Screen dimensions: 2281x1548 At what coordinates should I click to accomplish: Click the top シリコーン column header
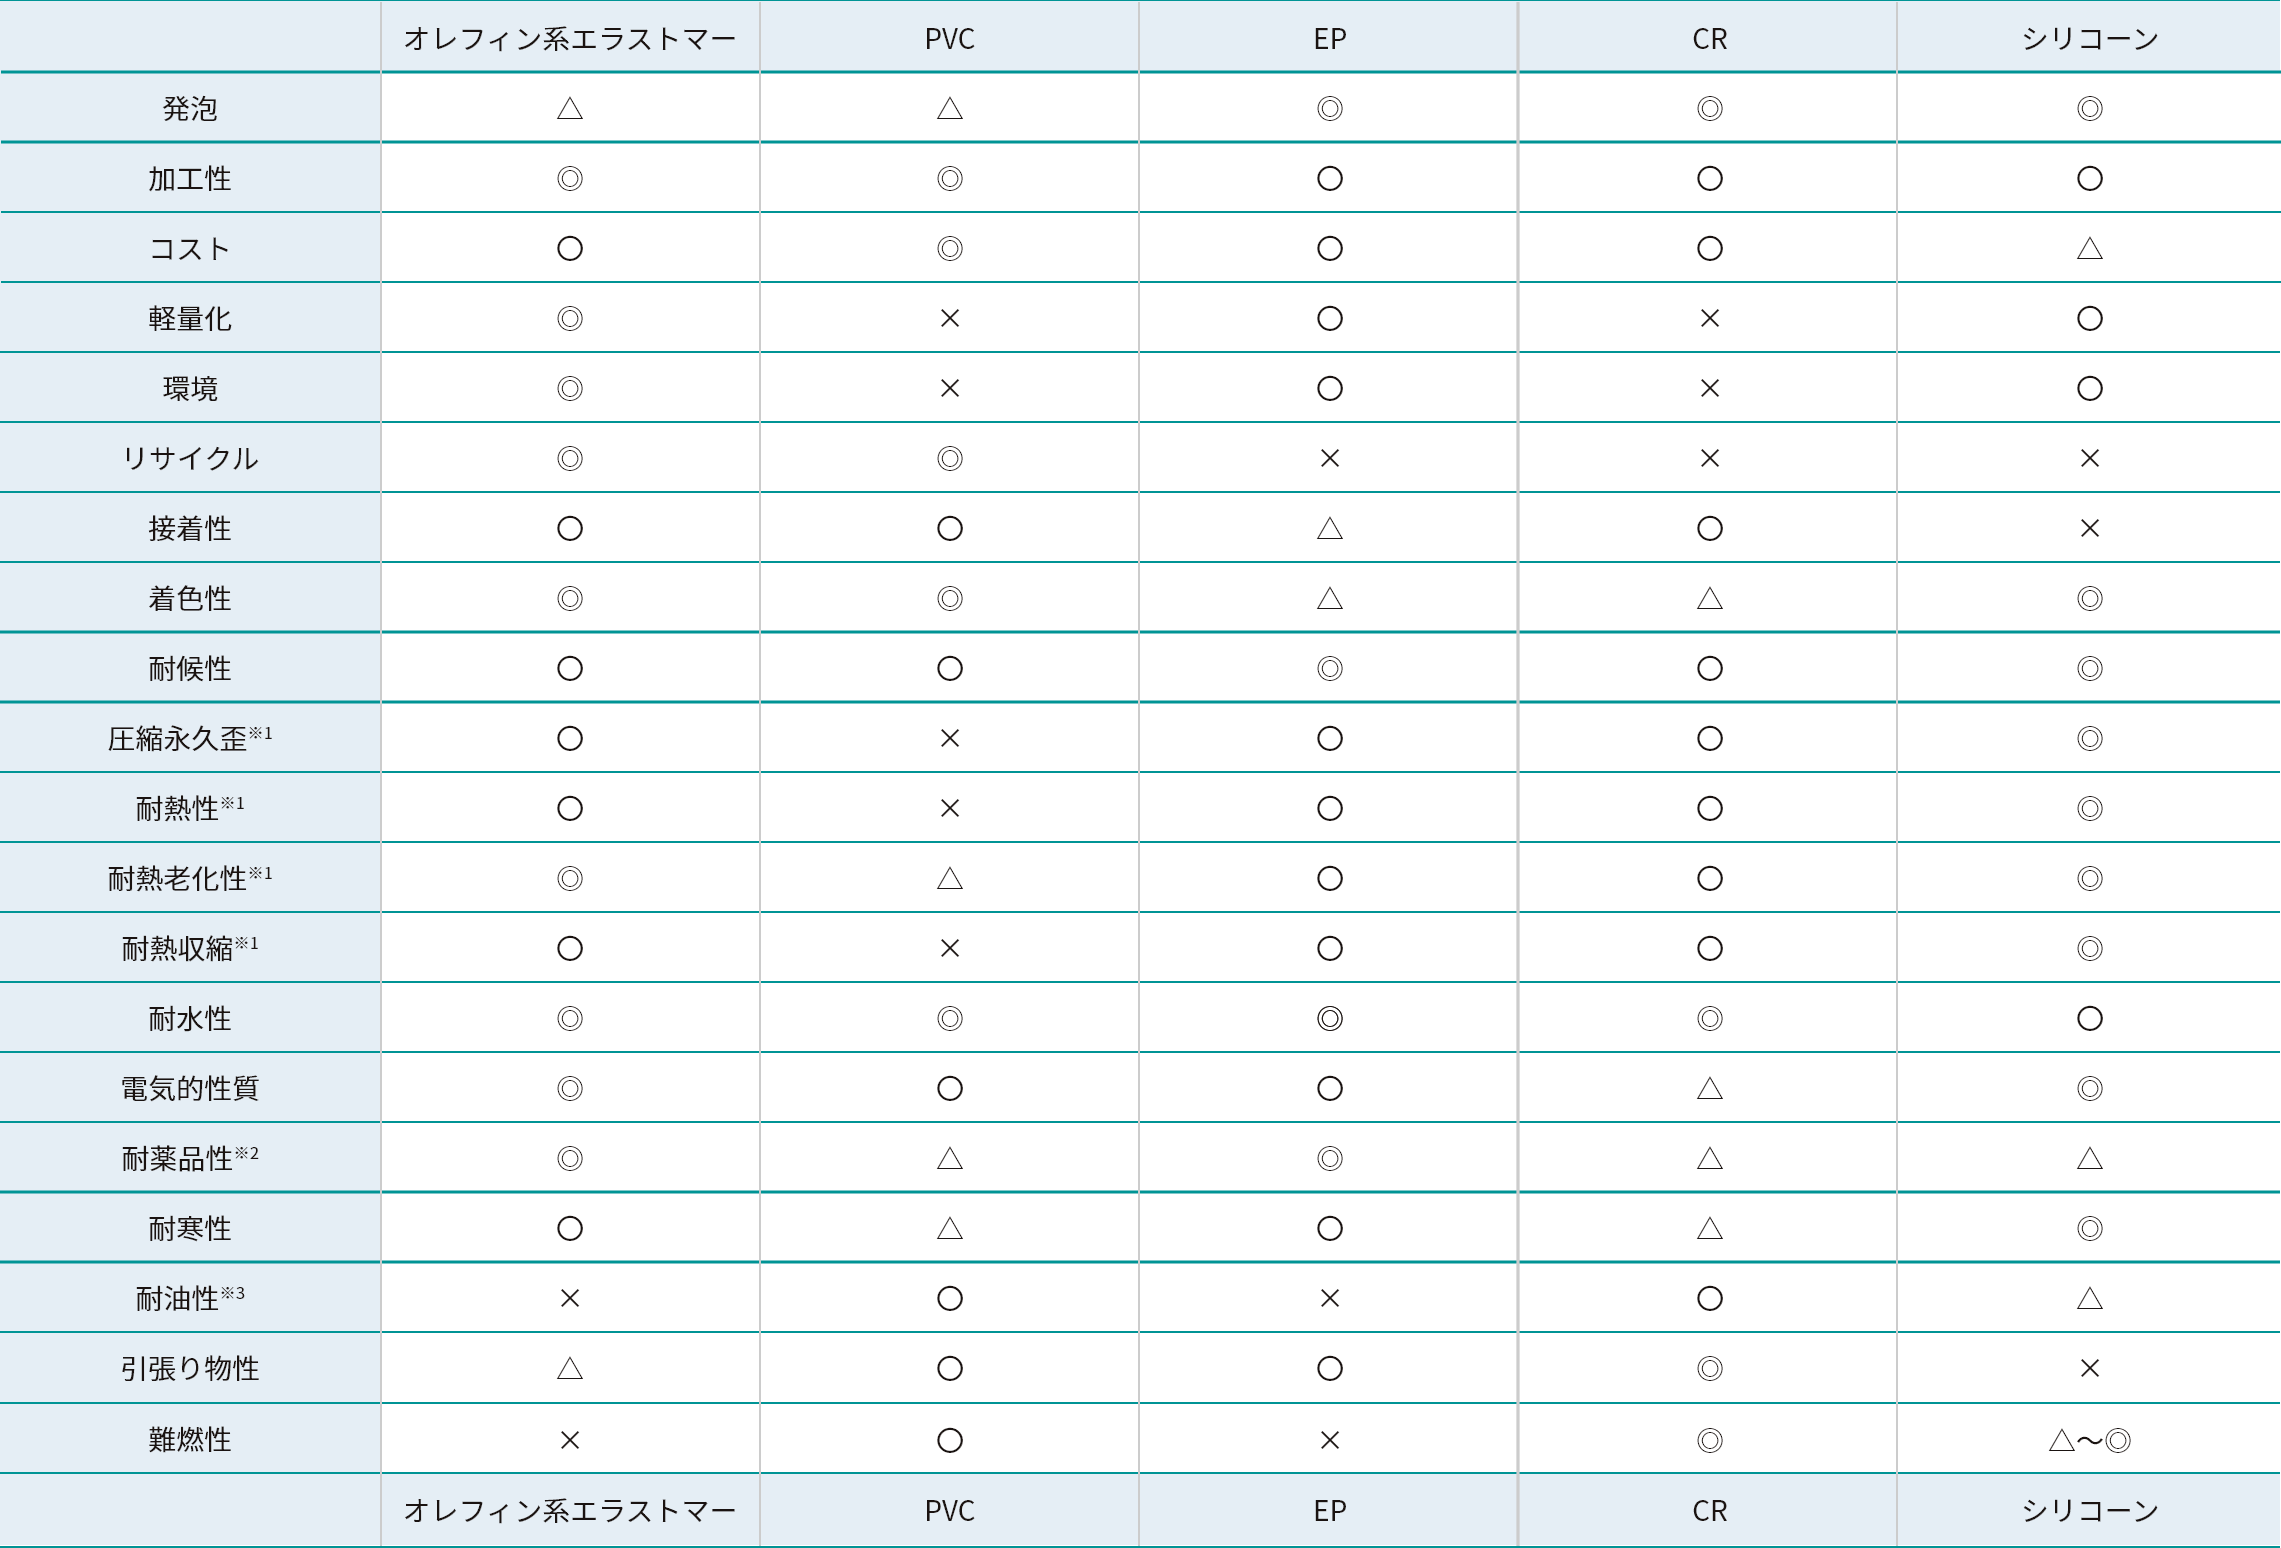tap(2090, 39)
